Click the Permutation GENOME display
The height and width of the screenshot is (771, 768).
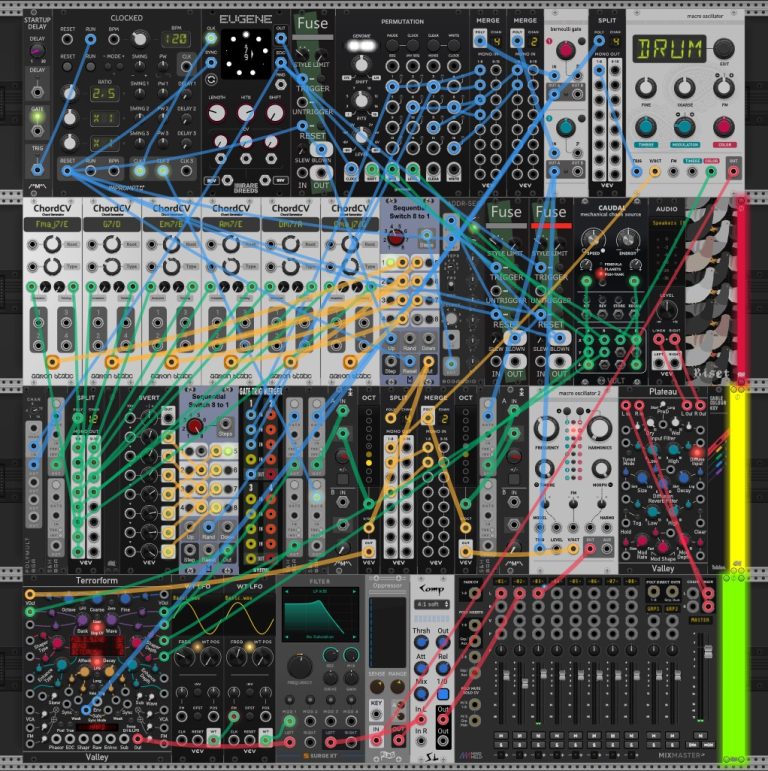coord(361,46)
